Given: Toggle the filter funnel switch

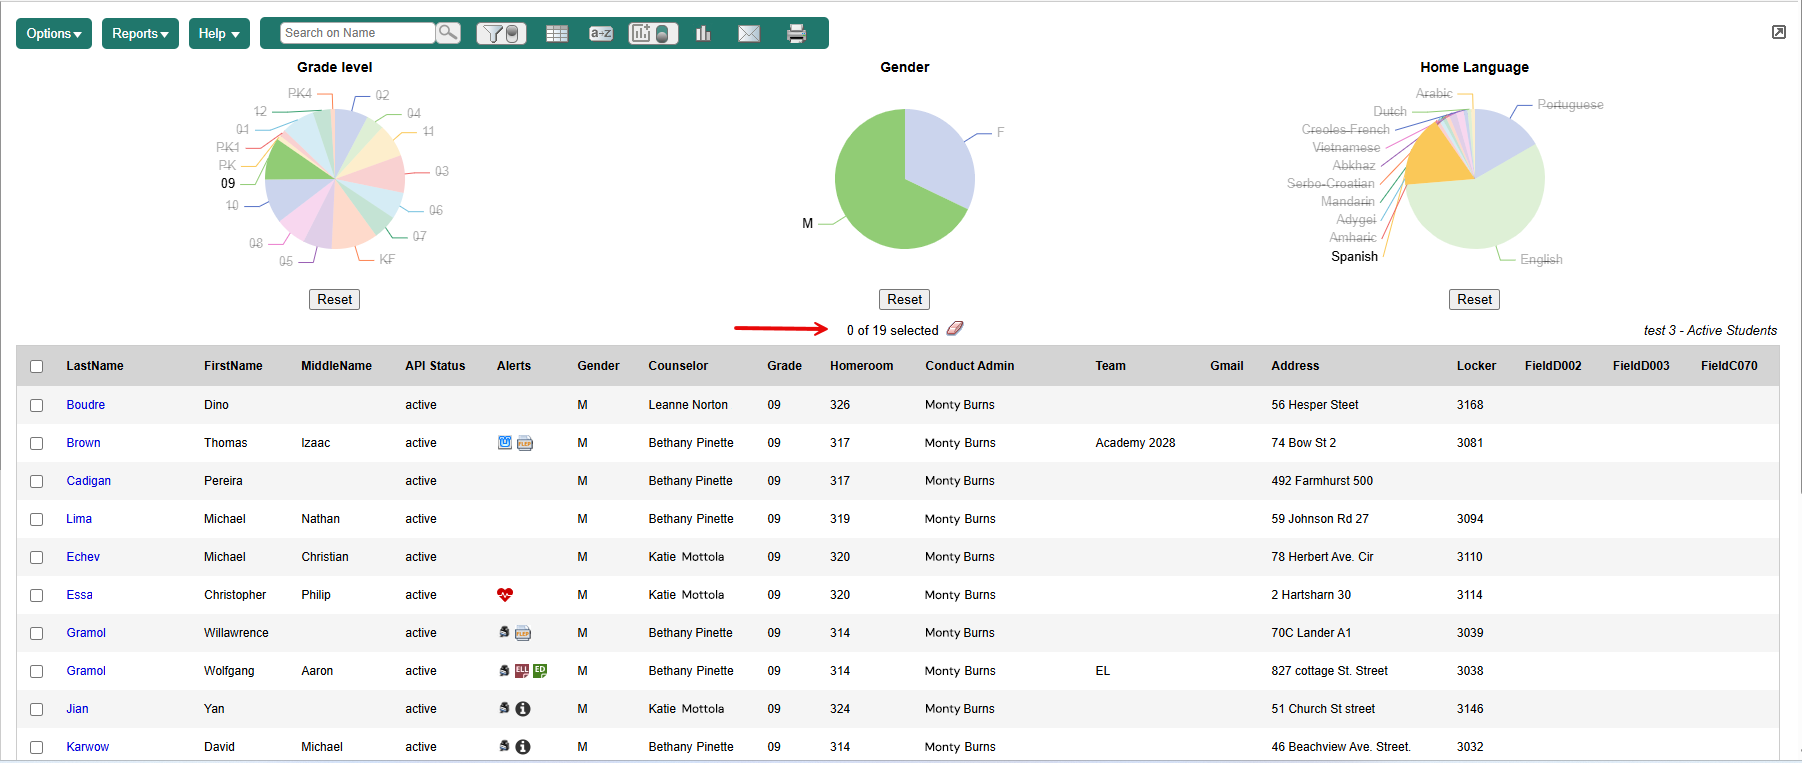Looking at the screenshot, I should [x=501, y=34].
